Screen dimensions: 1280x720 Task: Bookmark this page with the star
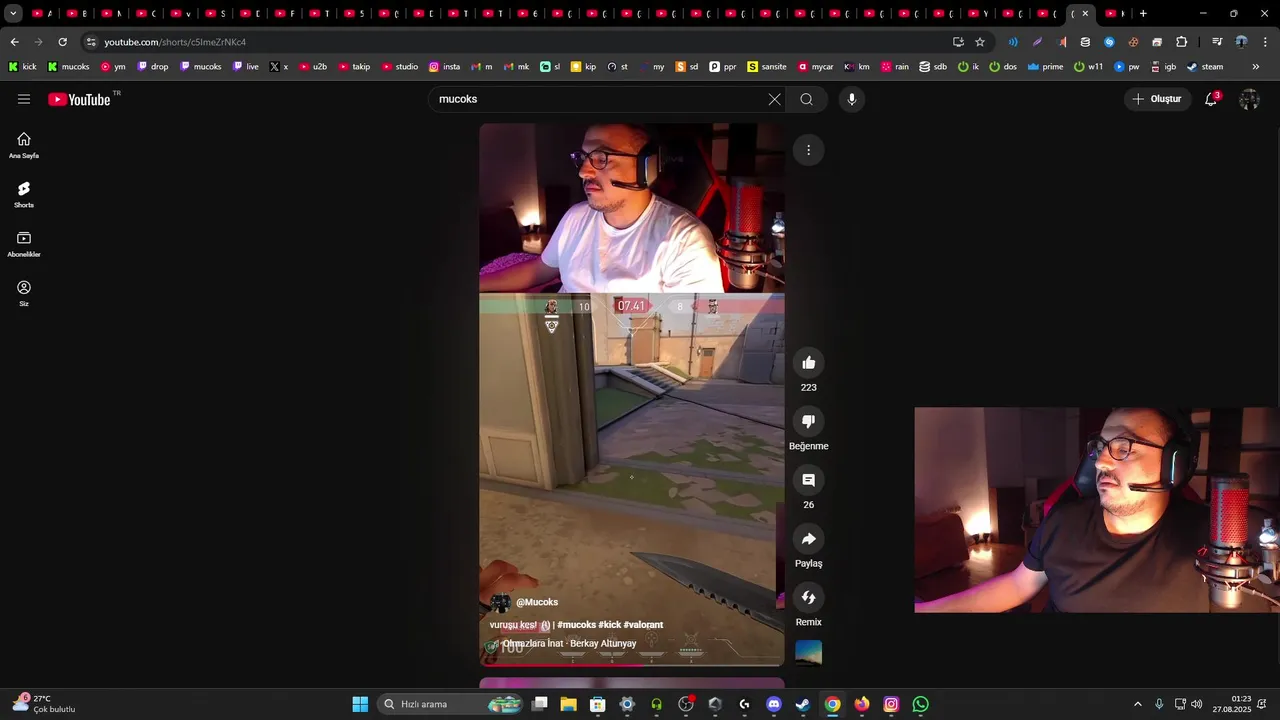click(980, 42)
